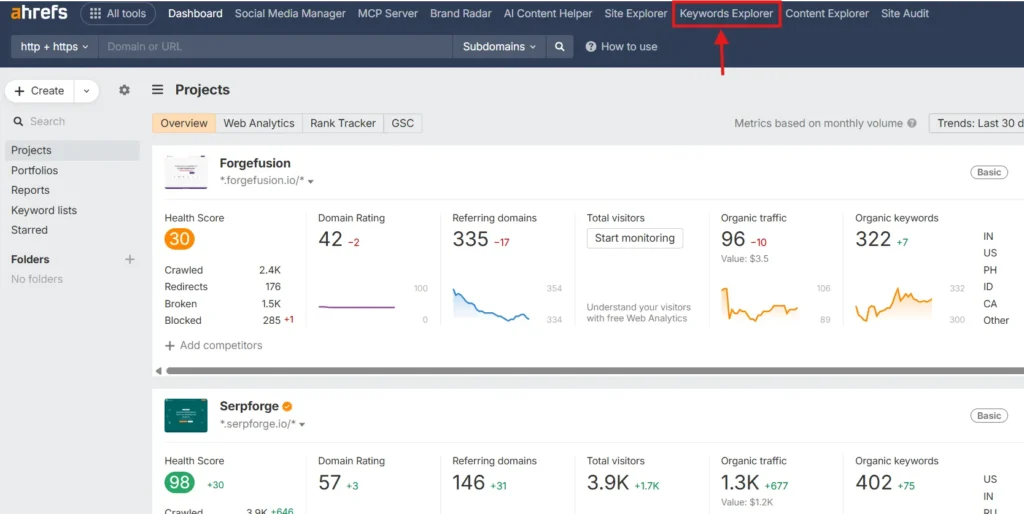This screenshot has height=514, width=1024.
Task: Select Portfolios in the sidebar
Action: (x=34, y=170)
